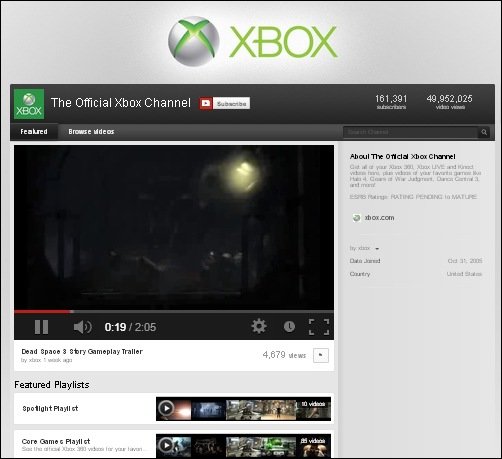The height and width of the screenshot is (459, 502).
Task: Click the red YouTube icon beside Subscribe
Action: coord(206,103)
